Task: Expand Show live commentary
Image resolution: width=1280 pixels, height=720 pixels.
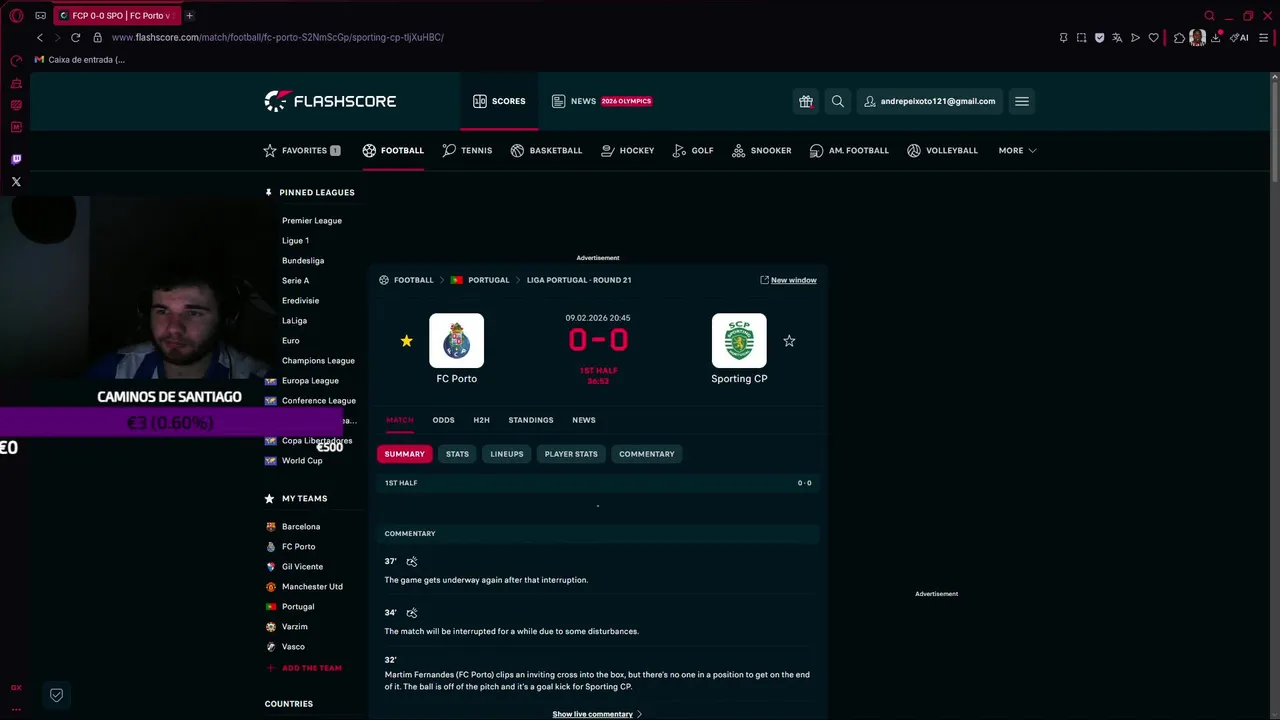Action: 597,714
